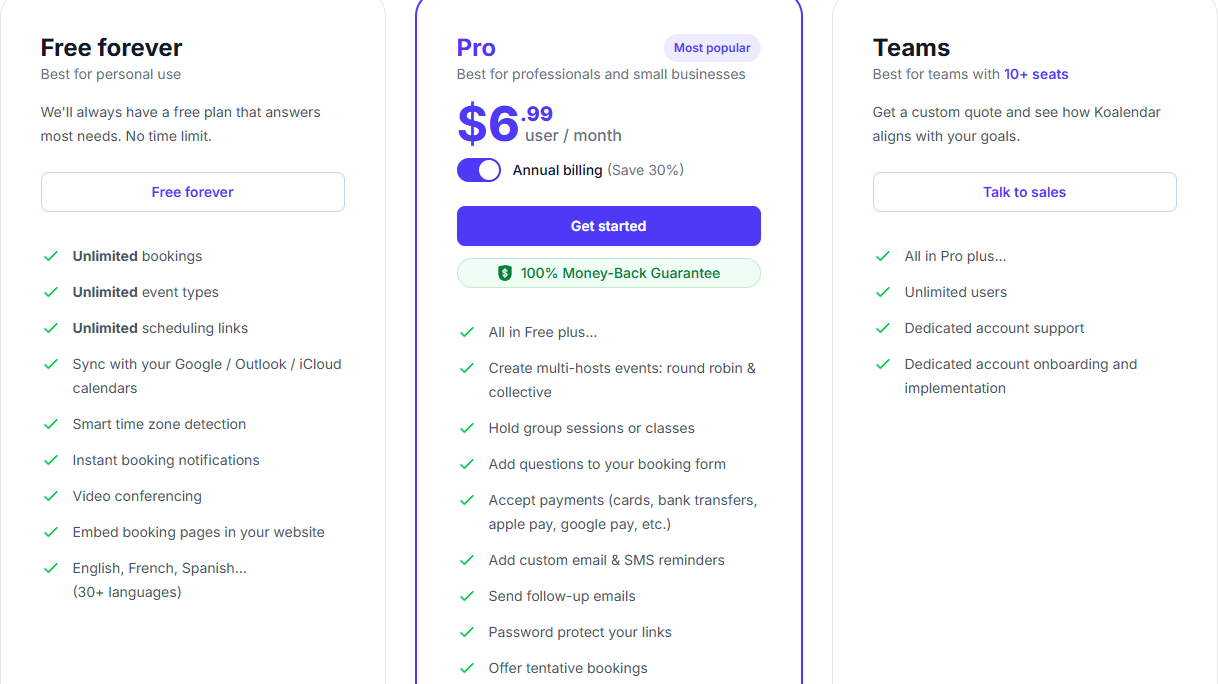
Task: Click checkmark beside Dedicated account support
Action: click(883, 328)
